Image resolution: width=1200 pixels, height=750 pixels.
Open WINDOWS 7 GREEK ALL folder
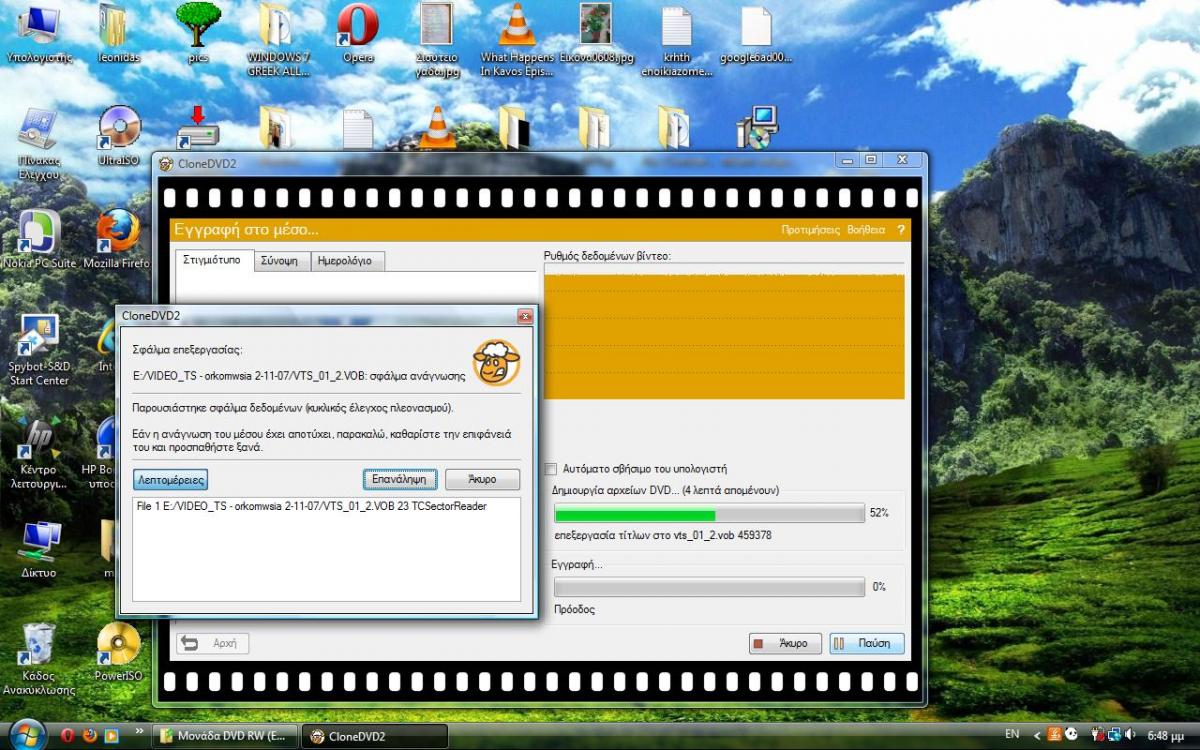(277, 40)
